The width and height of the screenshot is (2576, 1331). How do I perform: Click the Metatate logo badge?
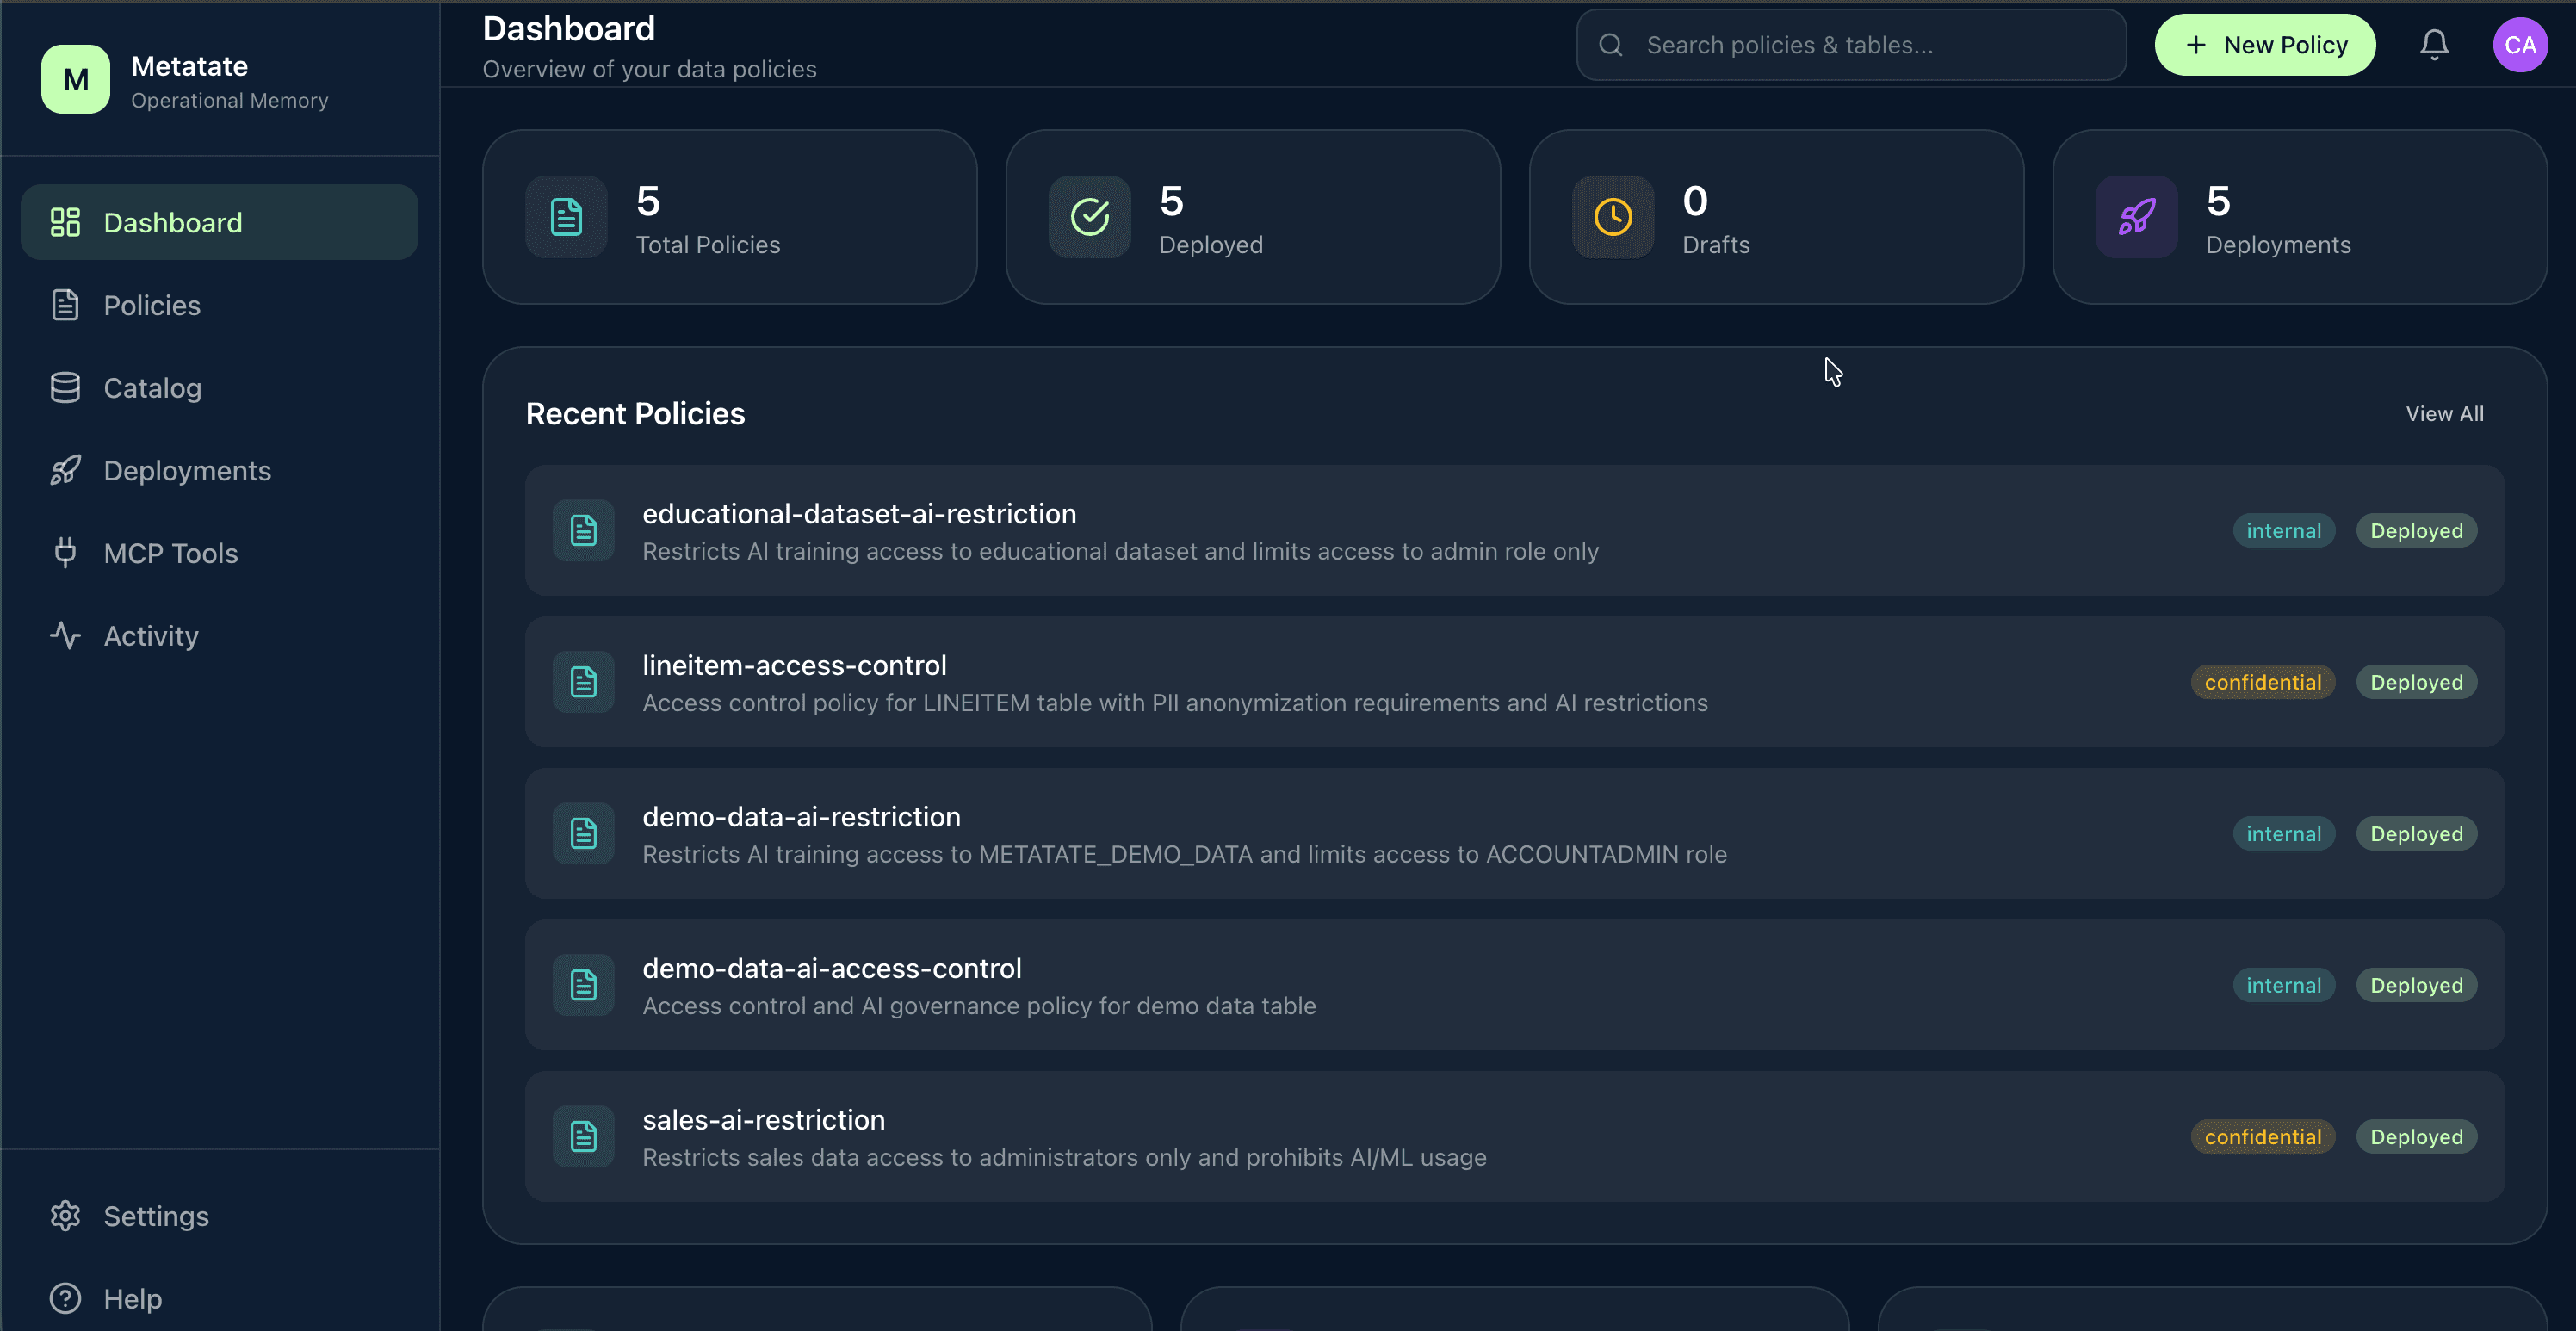(x=75, y=79)
